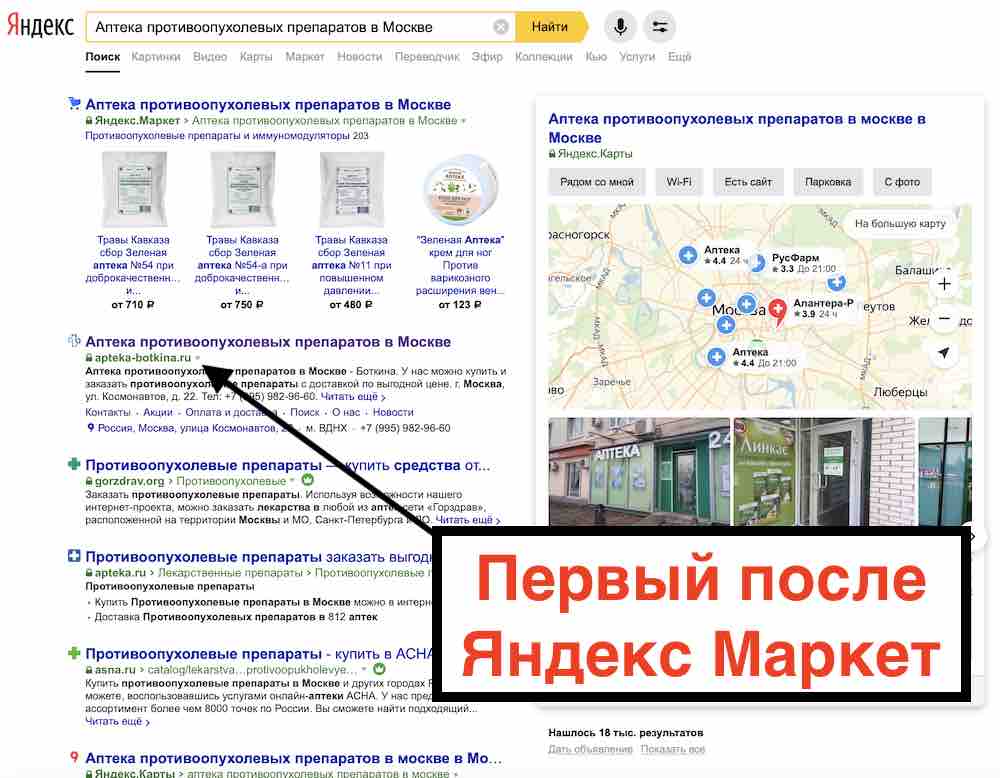Open Контакты sitelink of Botkina pharmacy
1000x778 pixels.
tap(108, 413)
